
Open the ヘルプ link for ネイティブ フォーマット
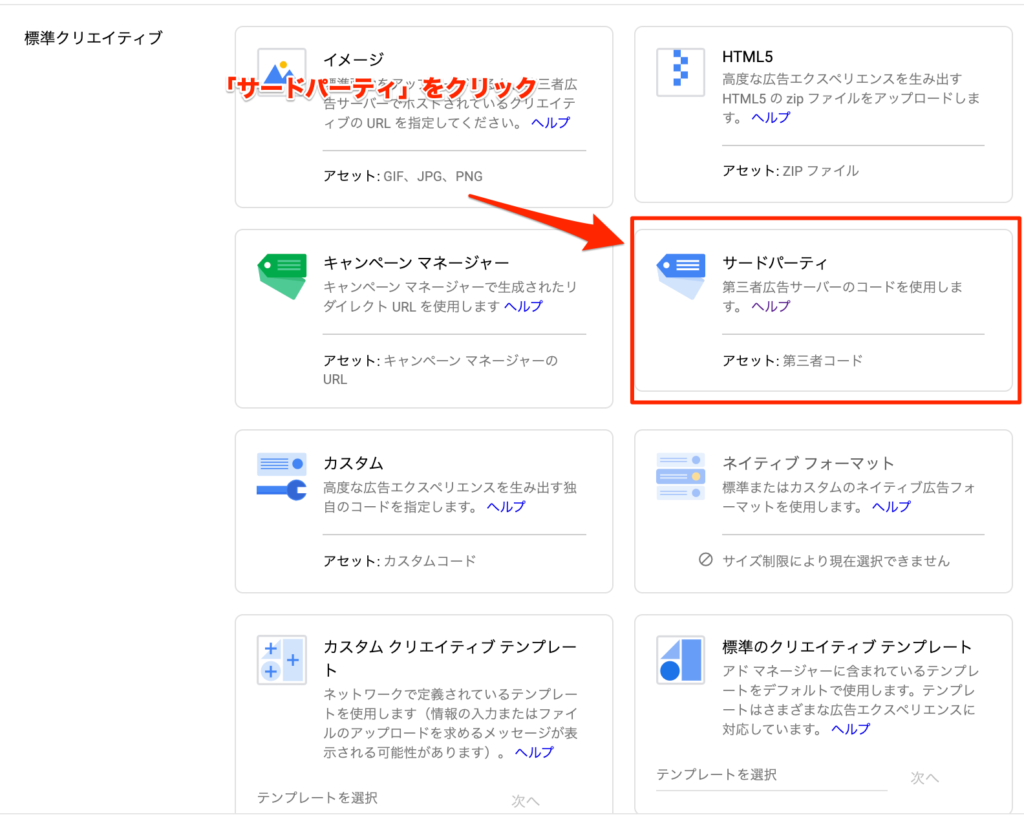891,506
